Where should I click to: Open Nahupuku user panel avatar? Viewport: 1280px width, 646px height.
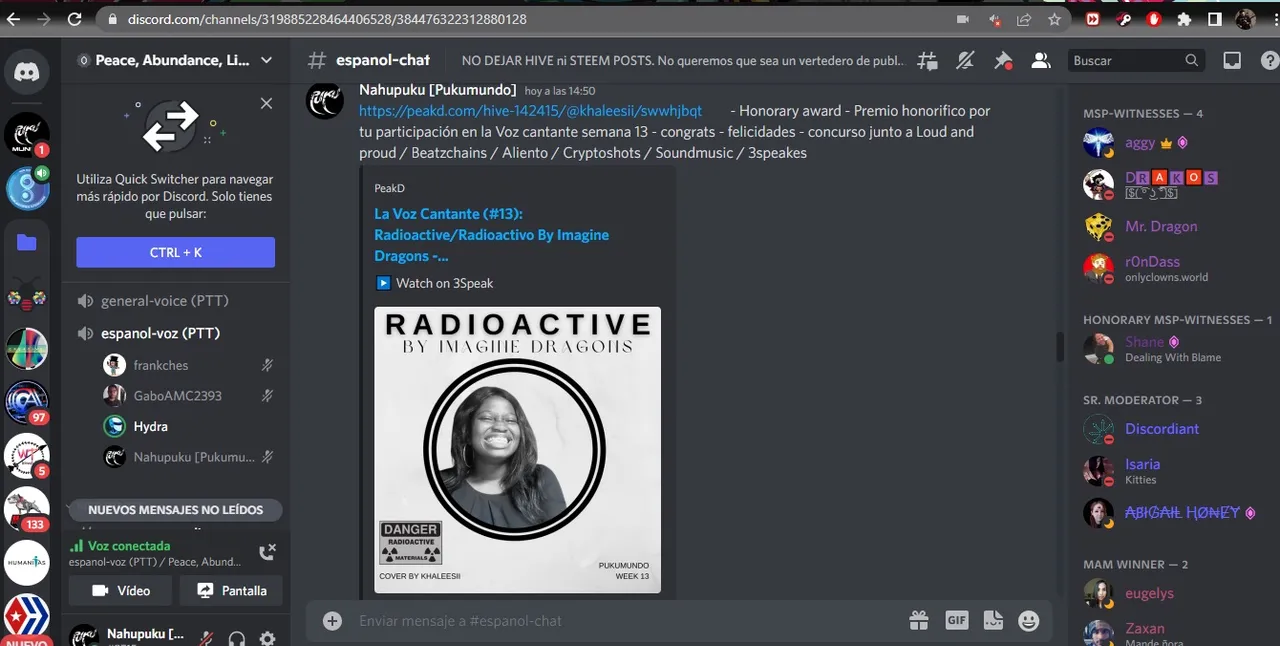point(84,637)
